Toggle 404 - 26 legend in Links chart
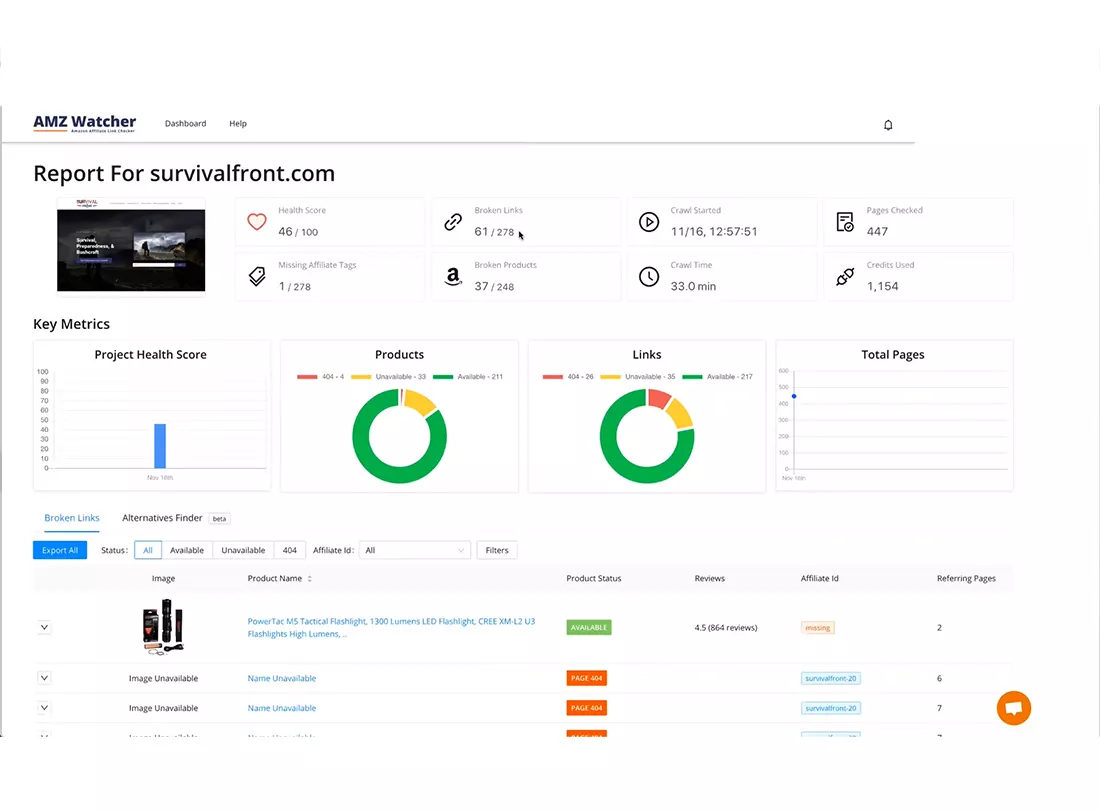Screen dimensions: 1100x810 click(568, 377)
